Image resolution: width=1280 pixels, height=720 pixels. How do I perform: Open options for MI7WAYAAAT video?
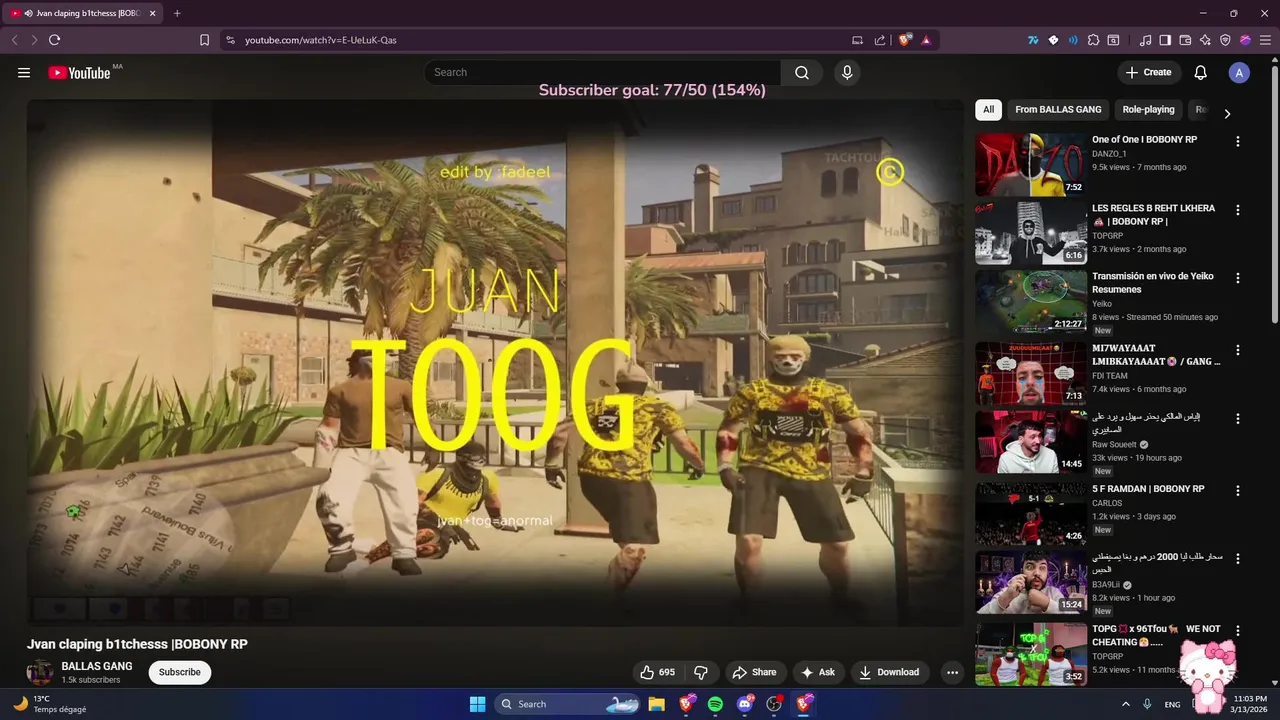(x=1237, y=350)
